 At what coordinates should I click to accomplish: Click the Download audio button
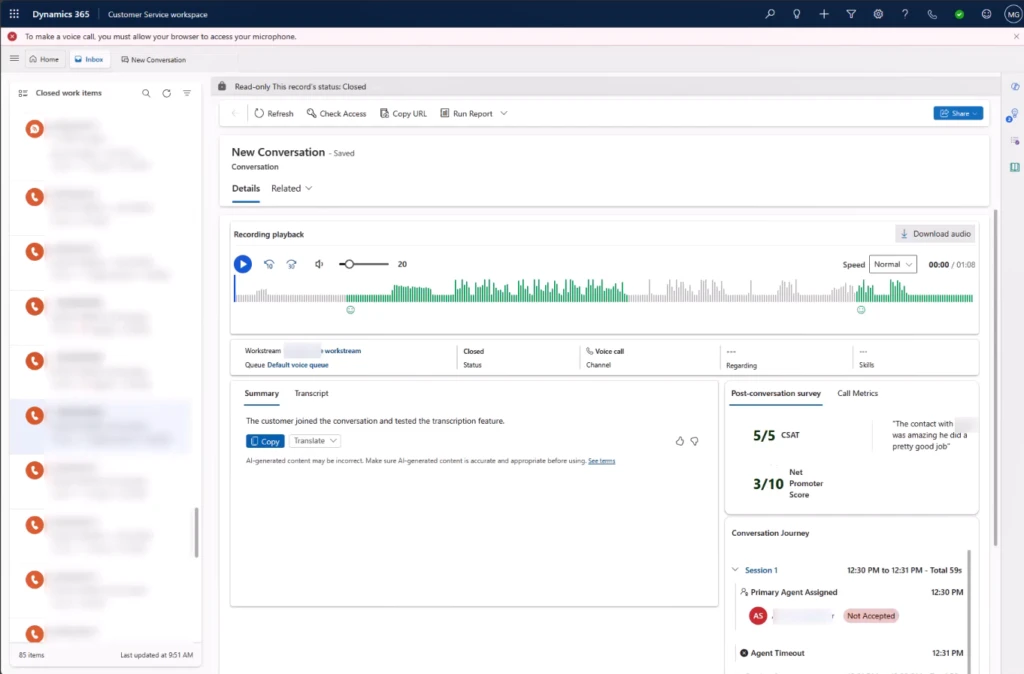point(934,233)
